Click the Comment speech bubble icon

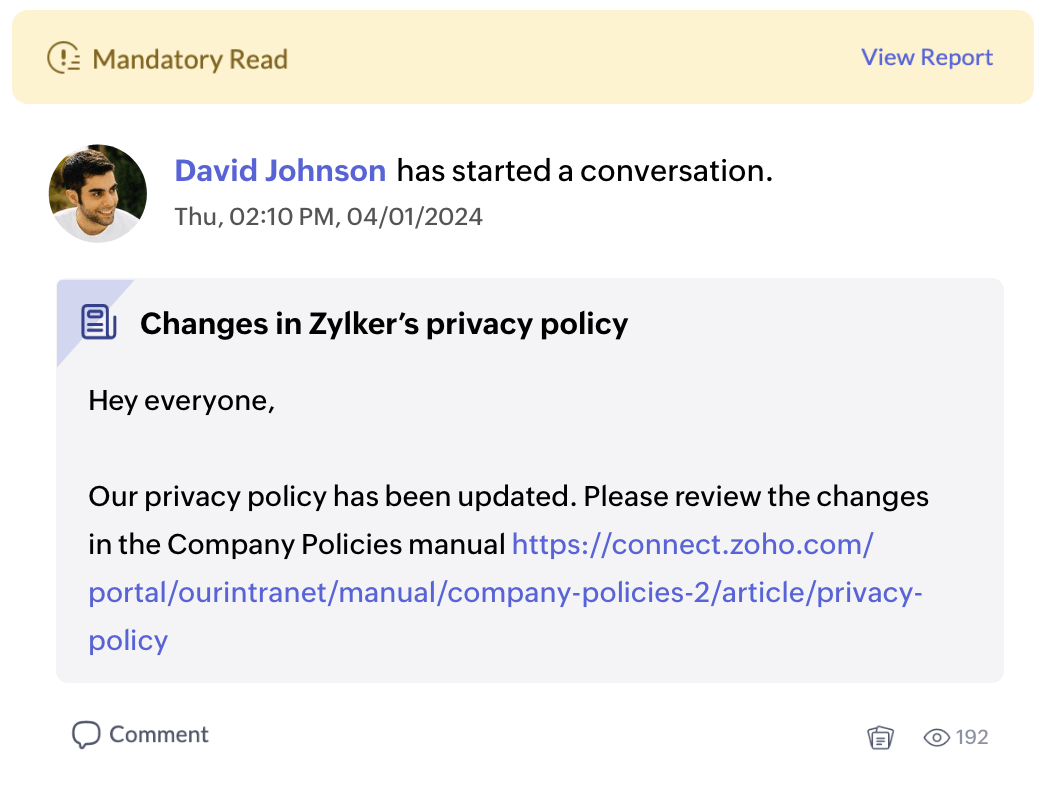click(86, 735)
